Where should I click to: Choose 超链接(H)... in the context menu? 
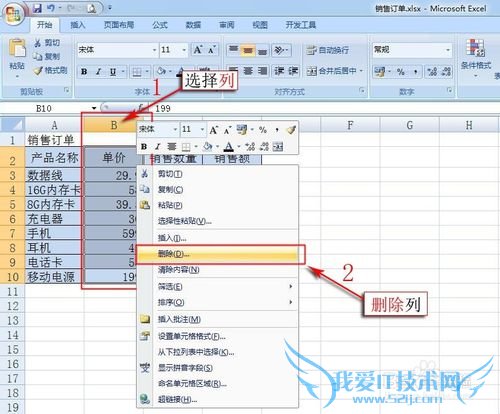[x=218, y=399]
